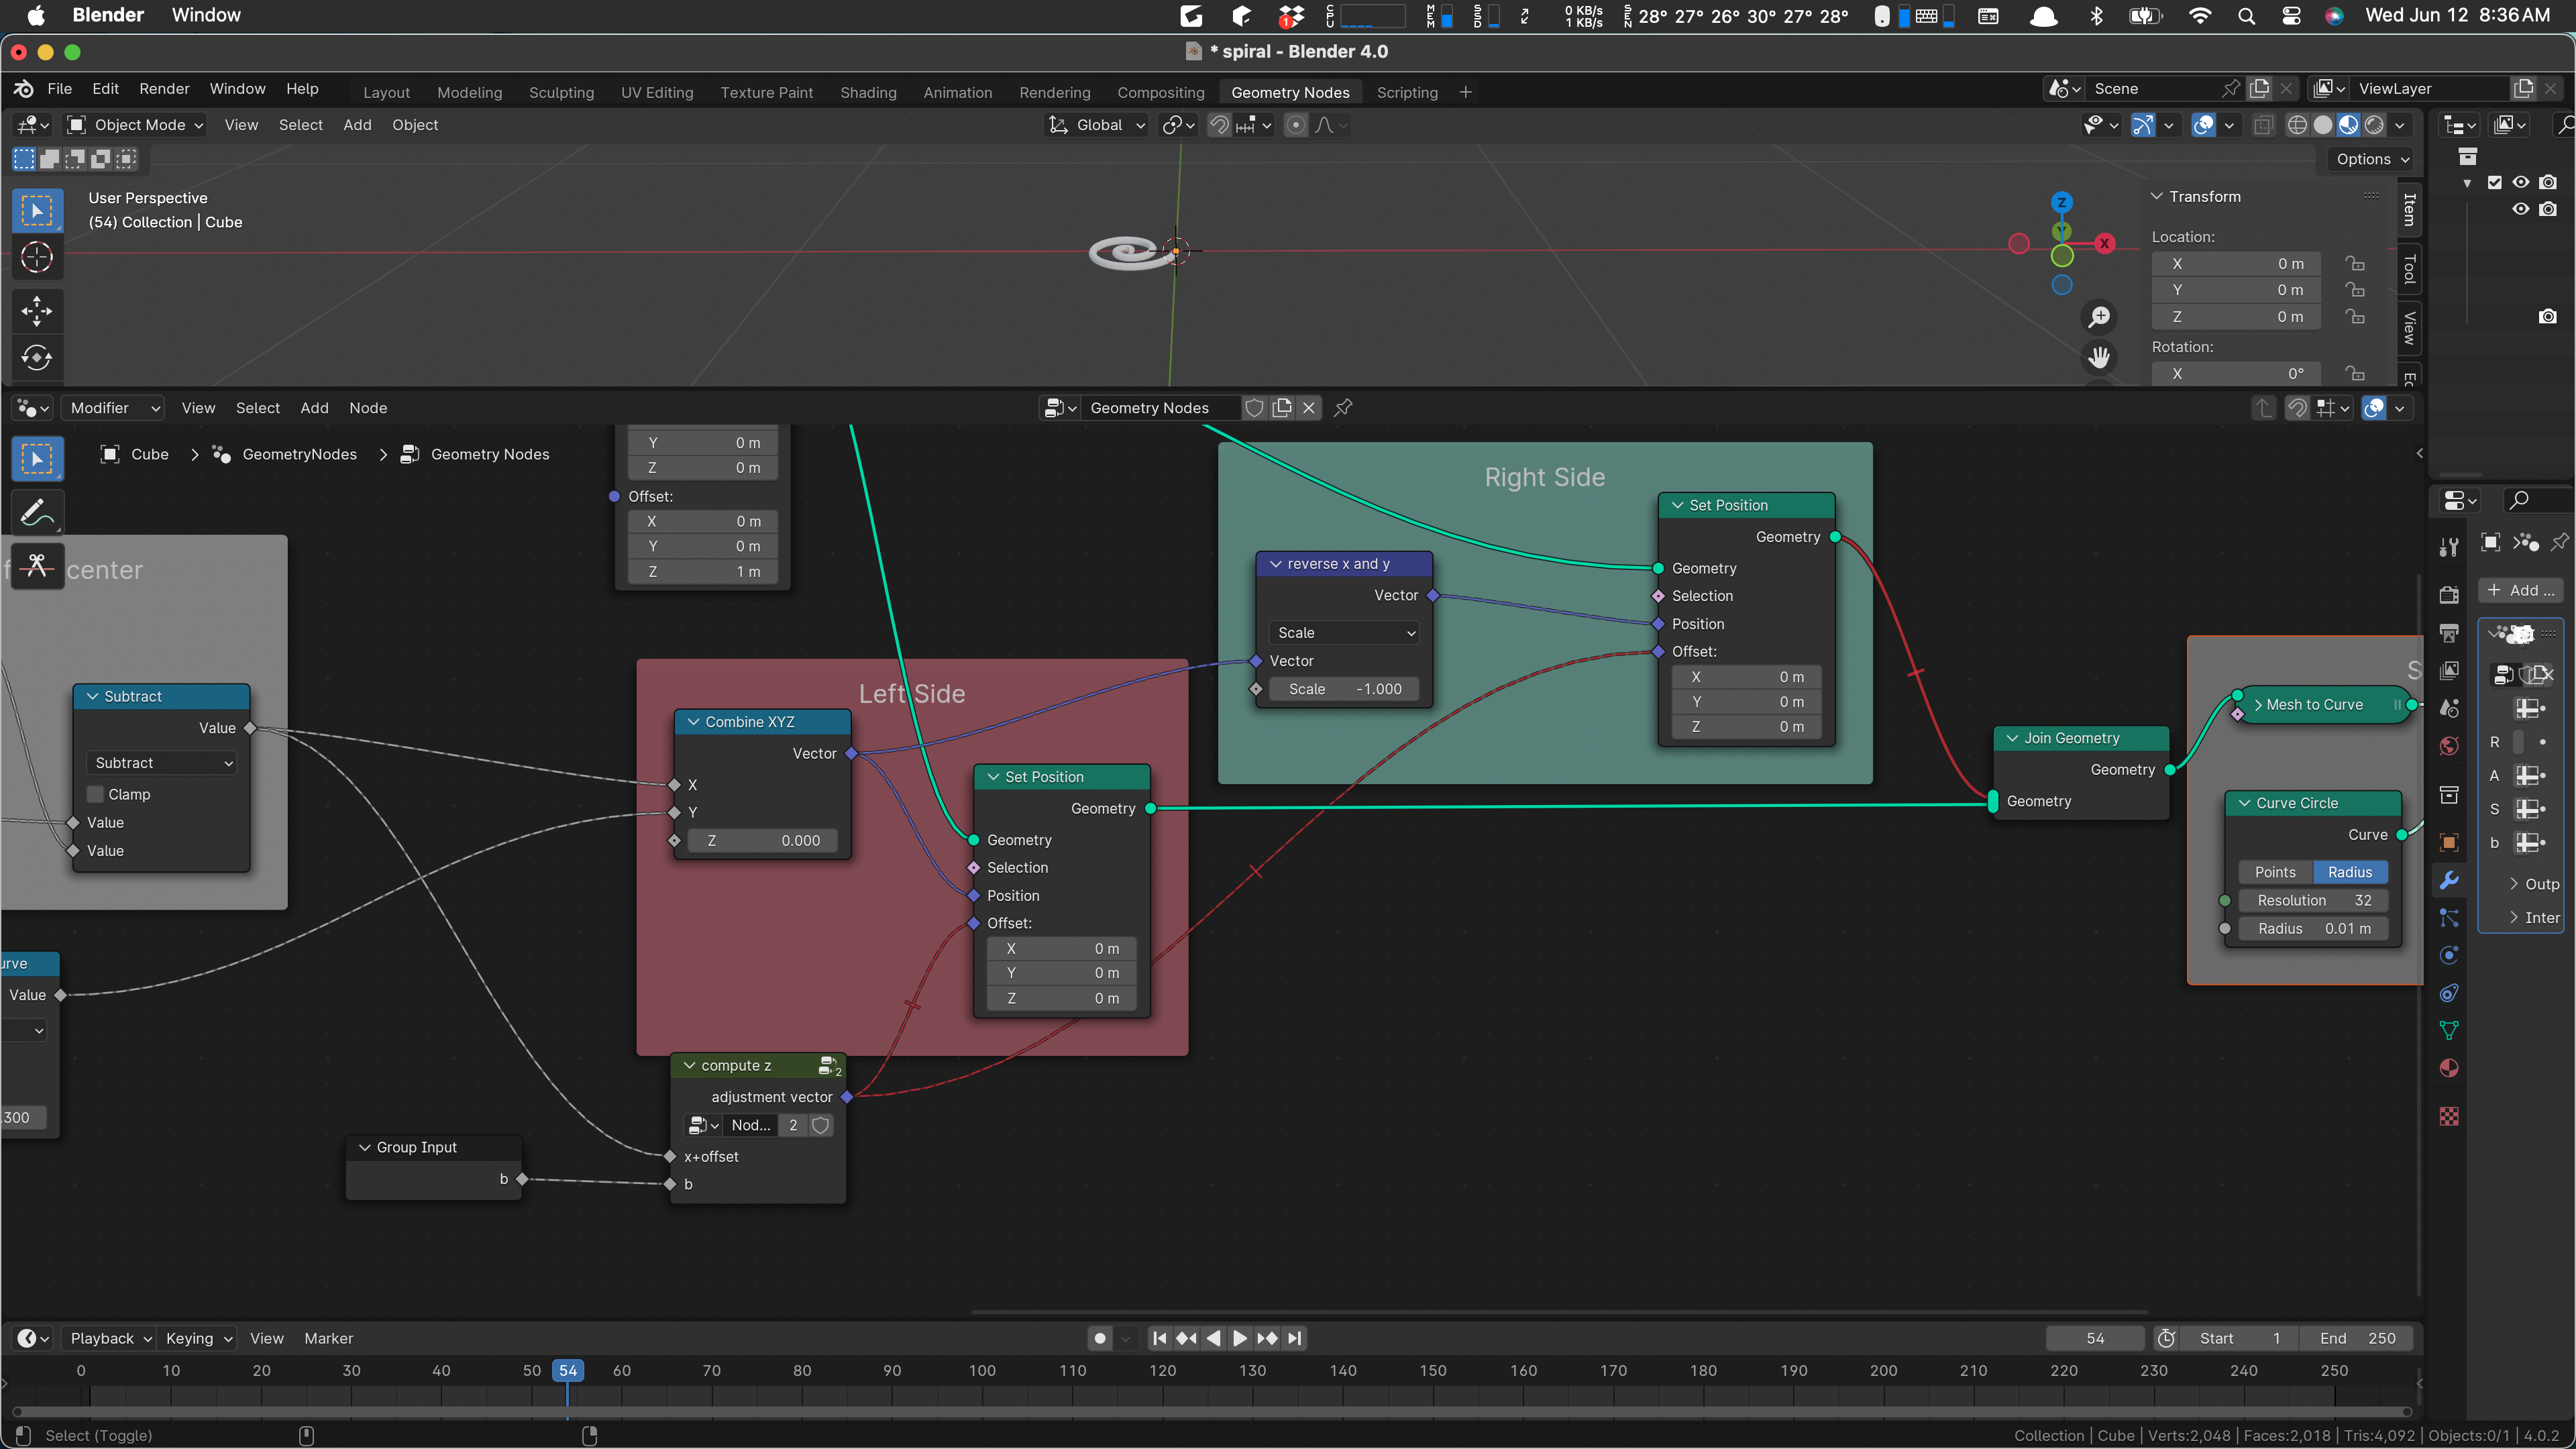Toggle X-ray mode in viewport header
Image resolution: width=2576 pixels, height=1449 pixels.
click(x=2264, y=125)
